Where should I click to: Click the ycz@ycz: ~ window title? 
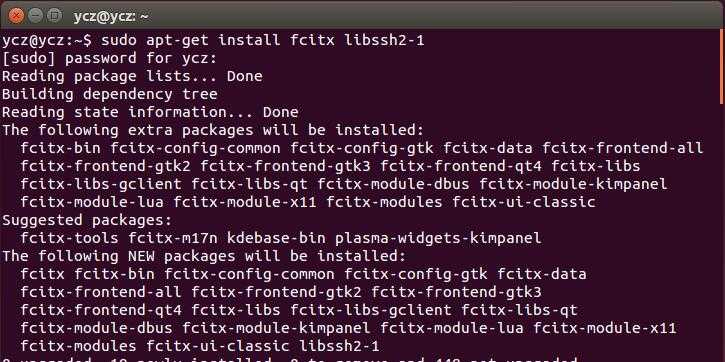[x=111, y=17]
